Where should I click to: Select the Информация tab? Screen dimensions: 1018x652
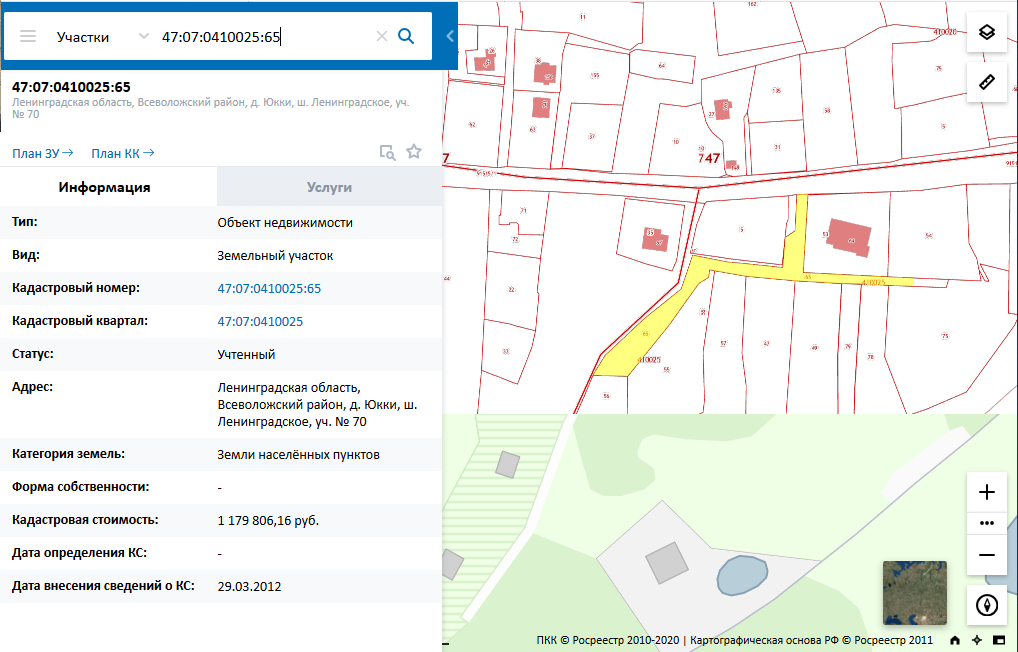pyautogui.click(x=105, y=187)
